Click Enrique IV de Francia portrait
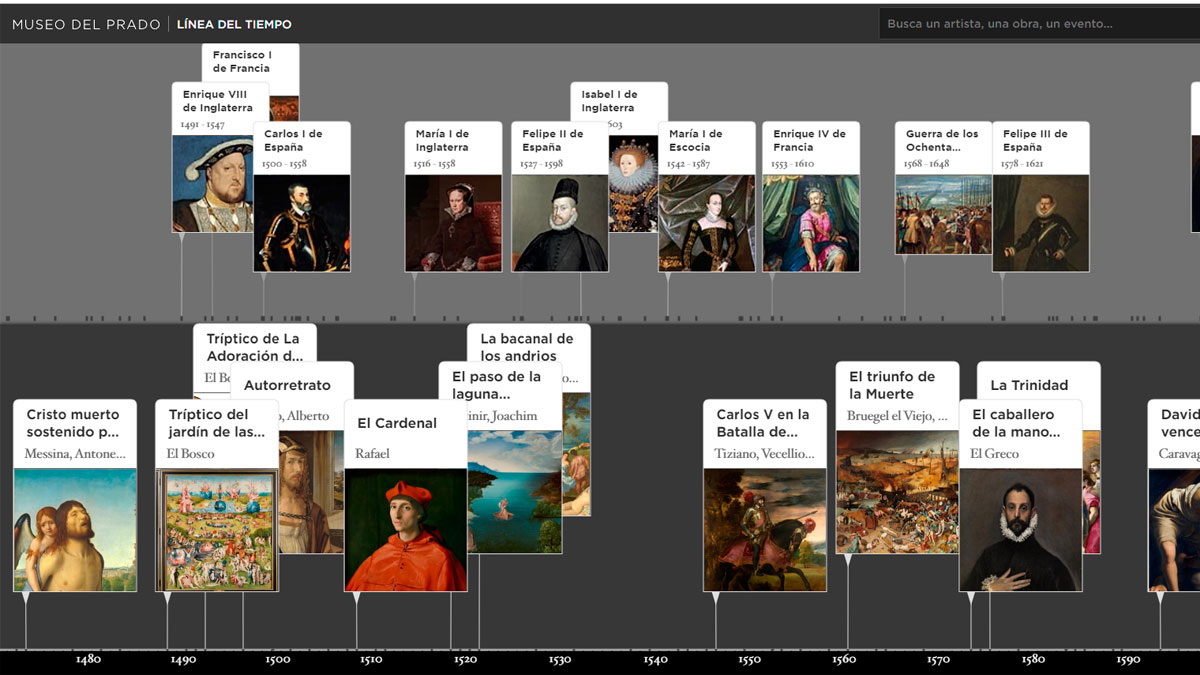The width and height of the screenshot is (1200, 675). [x=810, y=222]
